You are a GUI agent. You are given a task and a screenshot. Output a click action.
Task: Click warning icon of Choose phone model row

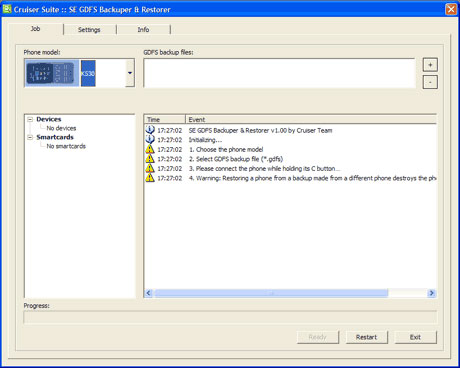(x=150, y=149)
